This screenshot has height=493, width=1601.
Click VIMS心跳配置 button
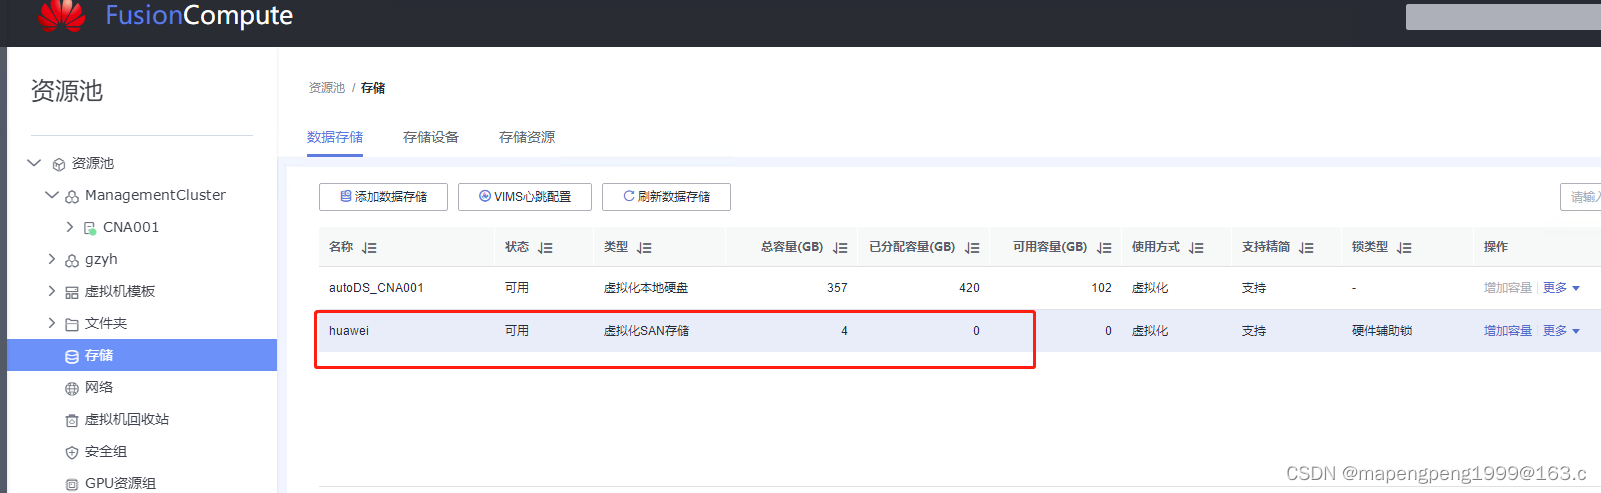[525, 197]
